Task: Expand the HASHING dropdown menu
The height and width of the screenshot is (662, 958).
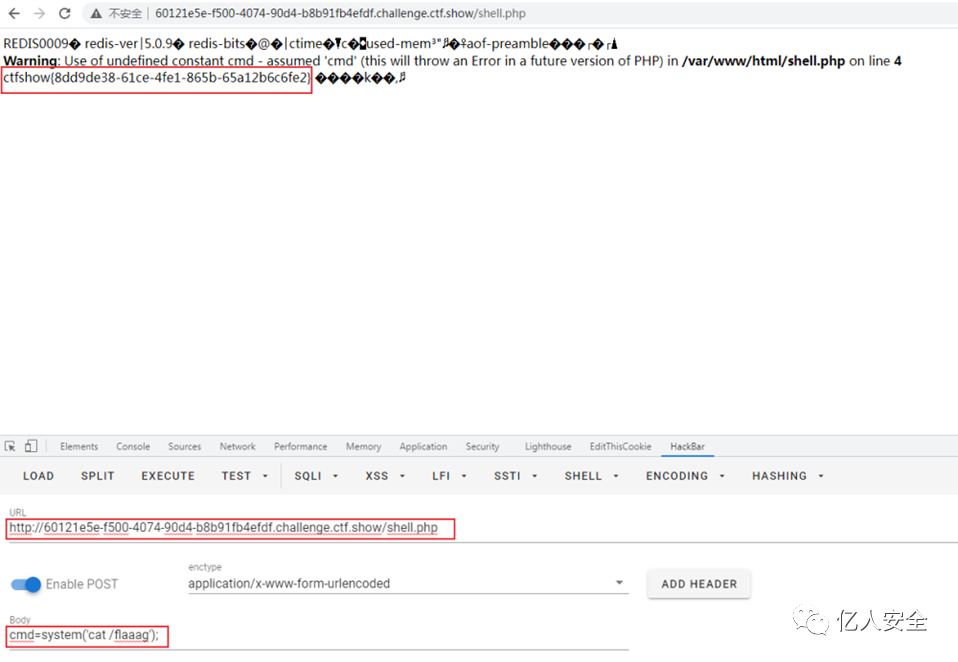Action: click(788, 476)
